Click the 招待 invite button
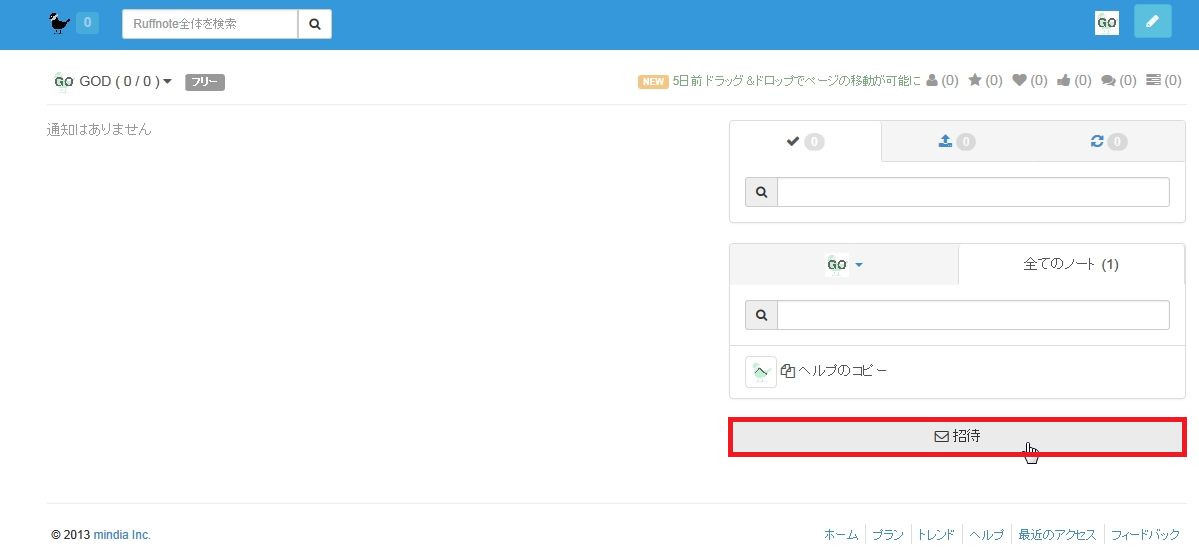Viewport: 1199px width, 550px height. (x=957, y=437)
